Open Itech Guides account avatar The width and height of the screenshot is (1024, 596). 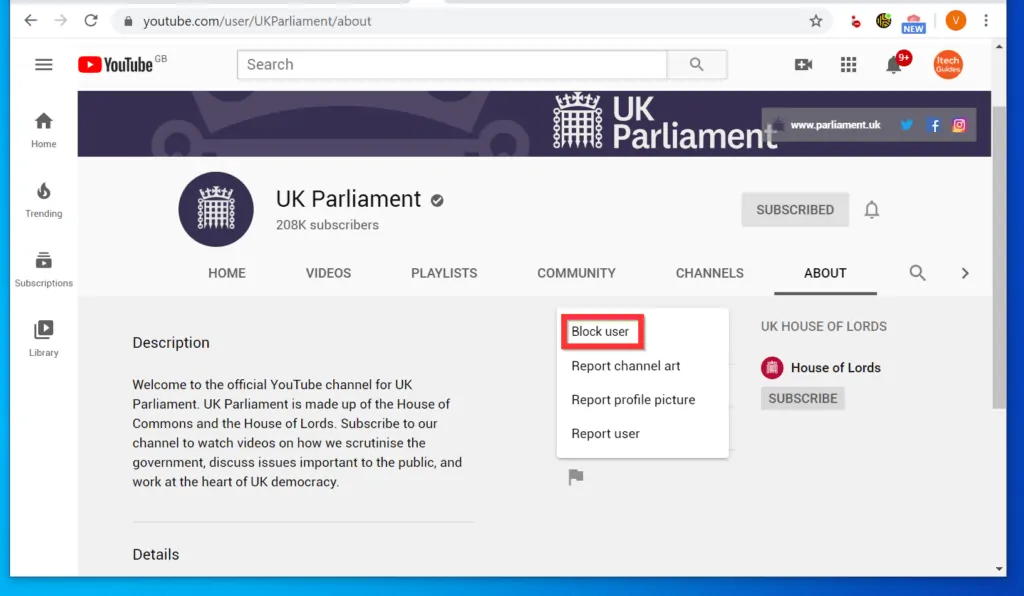948,64
